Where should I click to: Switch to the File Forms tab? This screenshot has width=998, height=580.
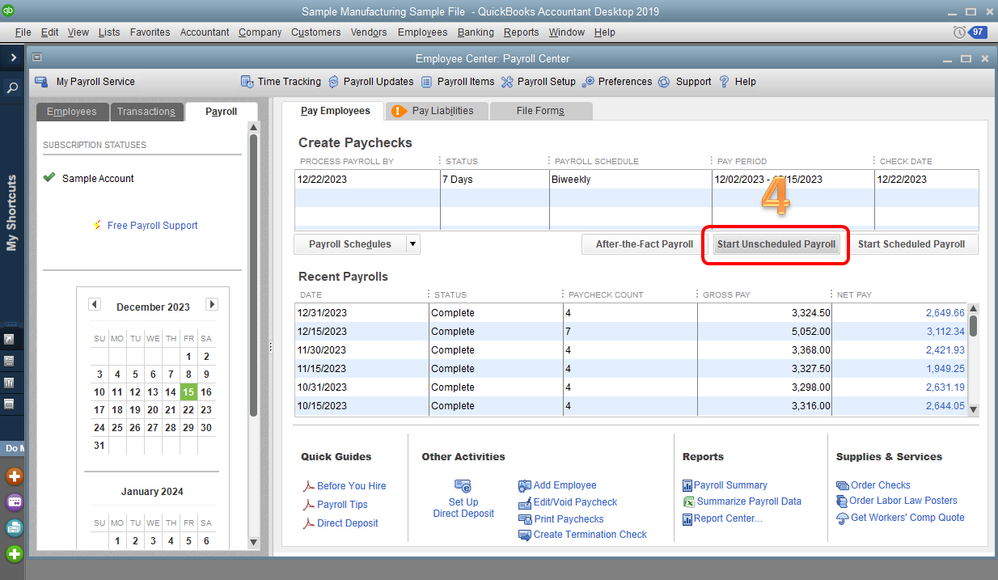point(540,111)
